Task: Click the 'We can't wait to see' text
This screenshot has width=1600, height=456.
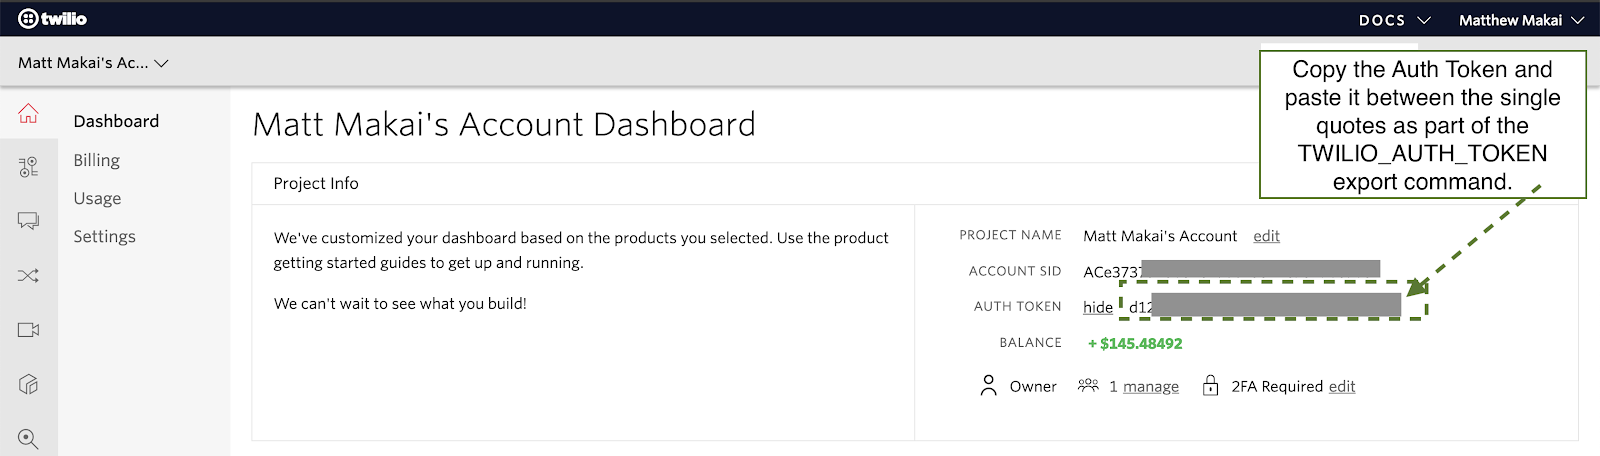Action: (x=400, y=303)
